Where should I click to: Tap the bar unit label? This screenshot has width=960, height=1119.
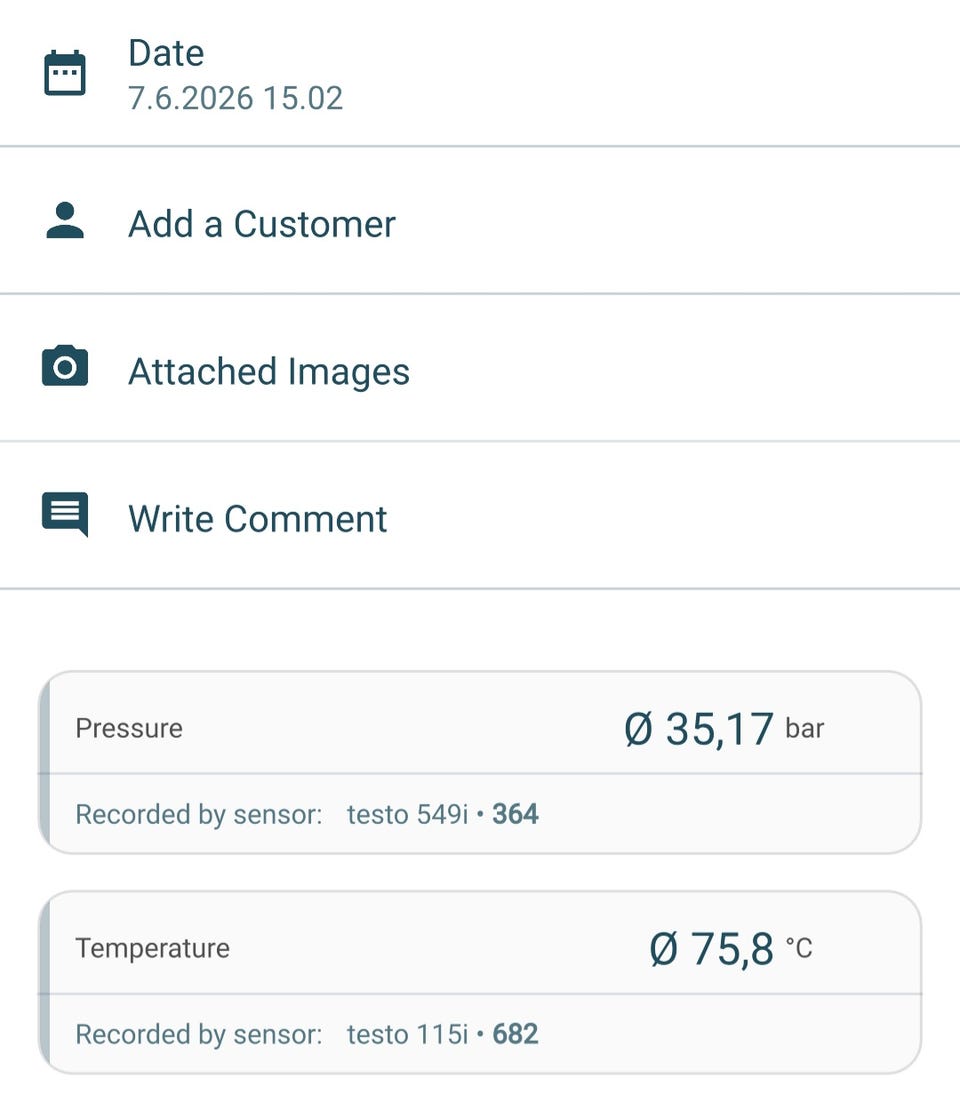(x=804, y=729)
